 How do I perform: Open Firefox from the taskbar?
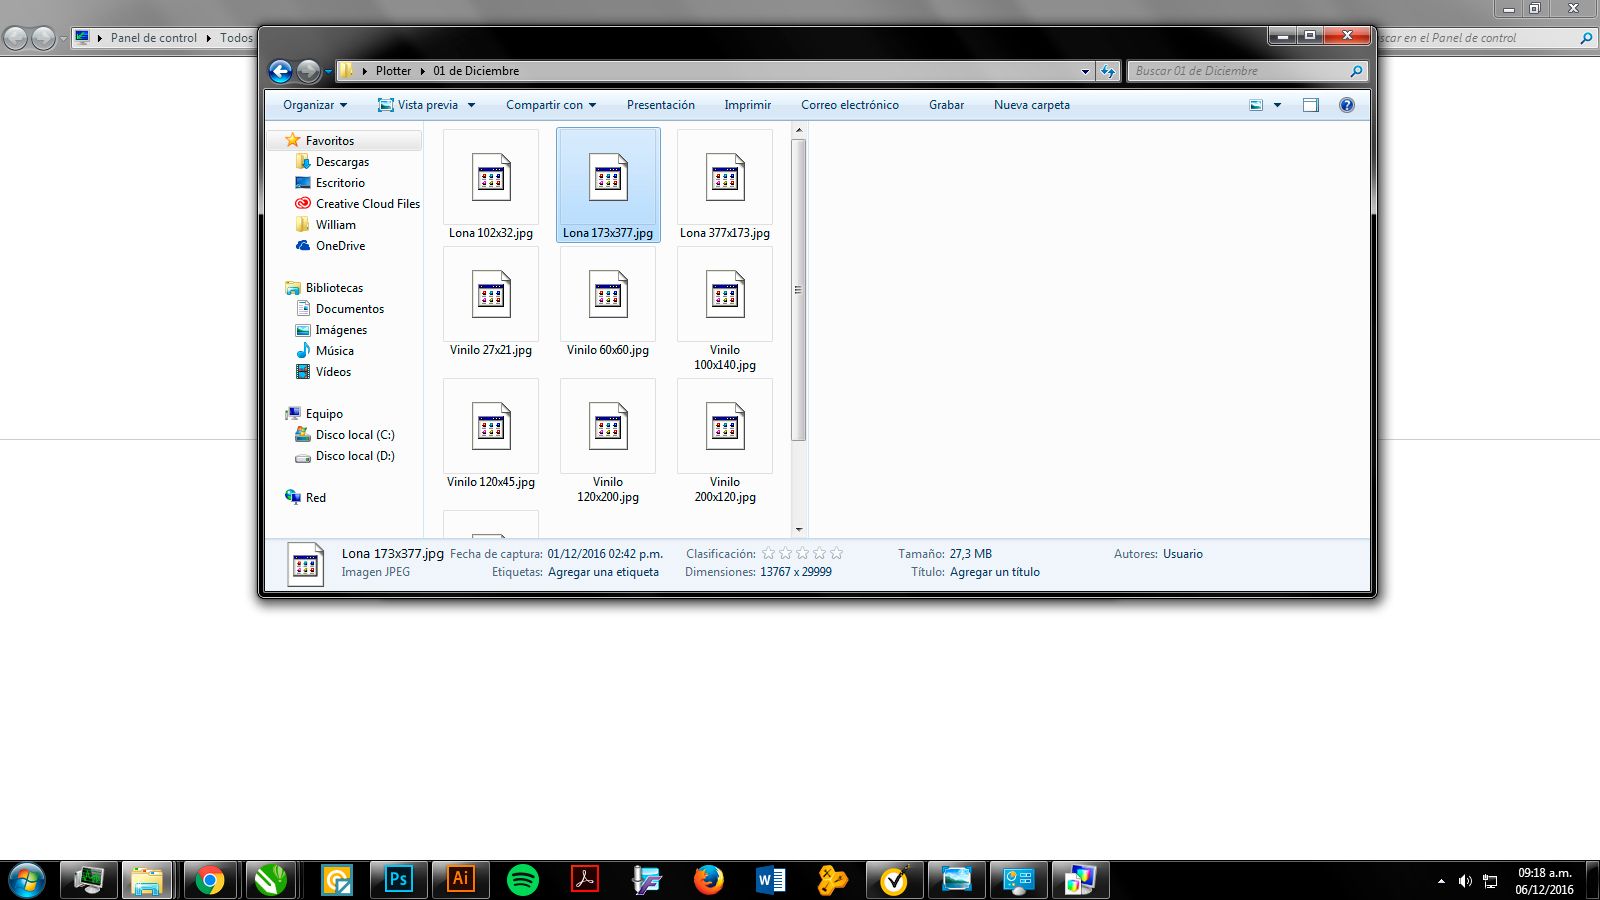[709, 880]
